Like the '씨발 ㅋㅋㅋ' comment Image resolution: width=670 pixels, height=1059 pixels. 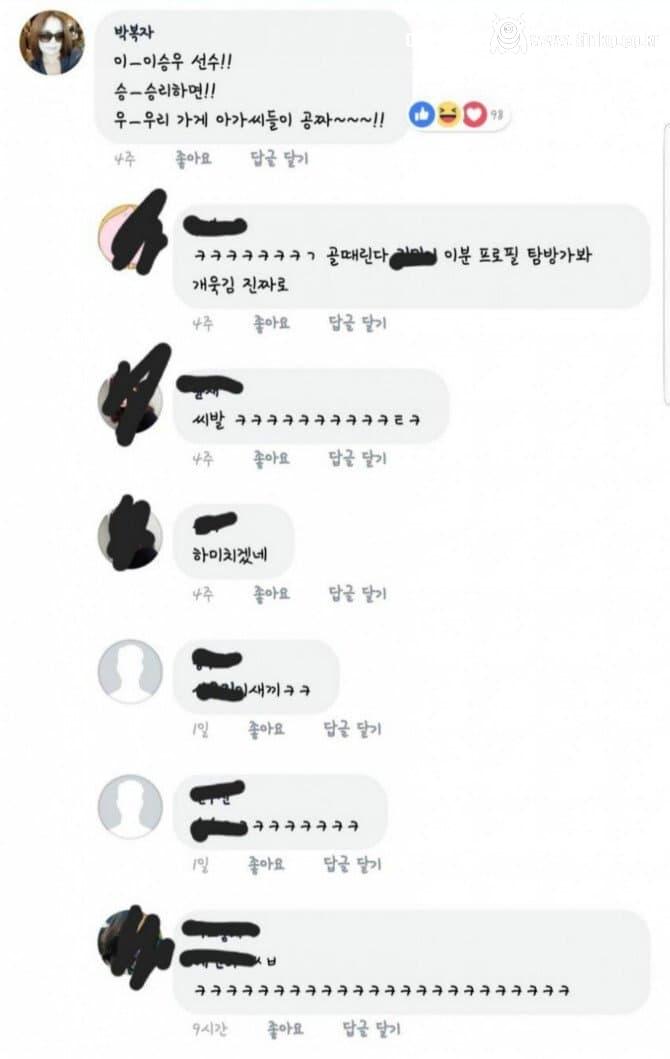coord(271,459)
